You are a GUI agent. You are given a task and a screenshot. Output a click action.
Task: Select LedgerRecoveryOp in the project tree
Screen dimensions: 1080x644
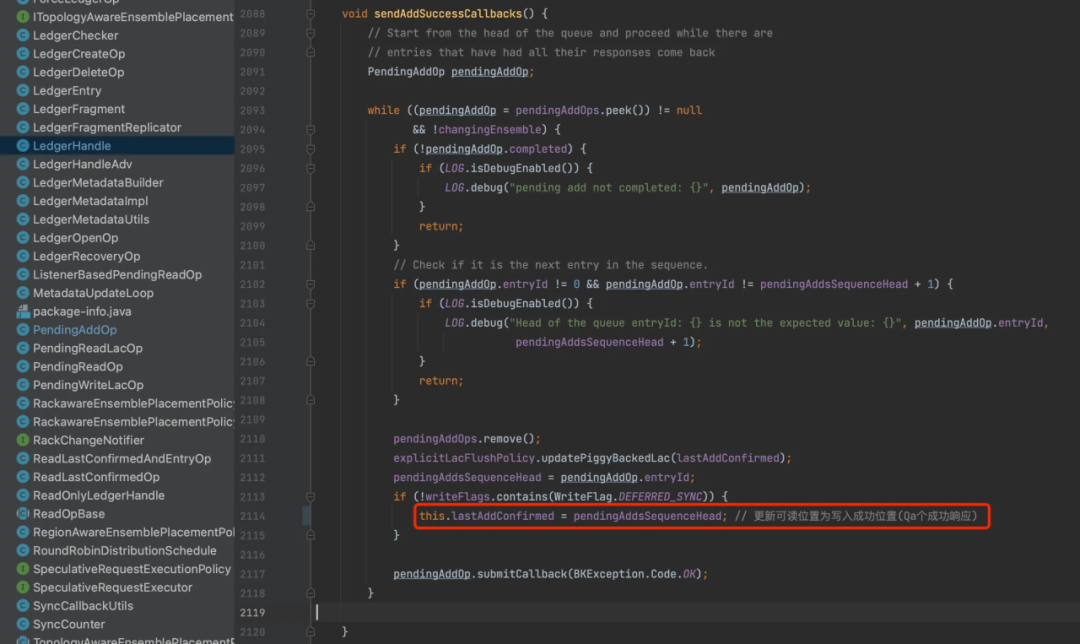pyautogui.click(x=86, y=256)
